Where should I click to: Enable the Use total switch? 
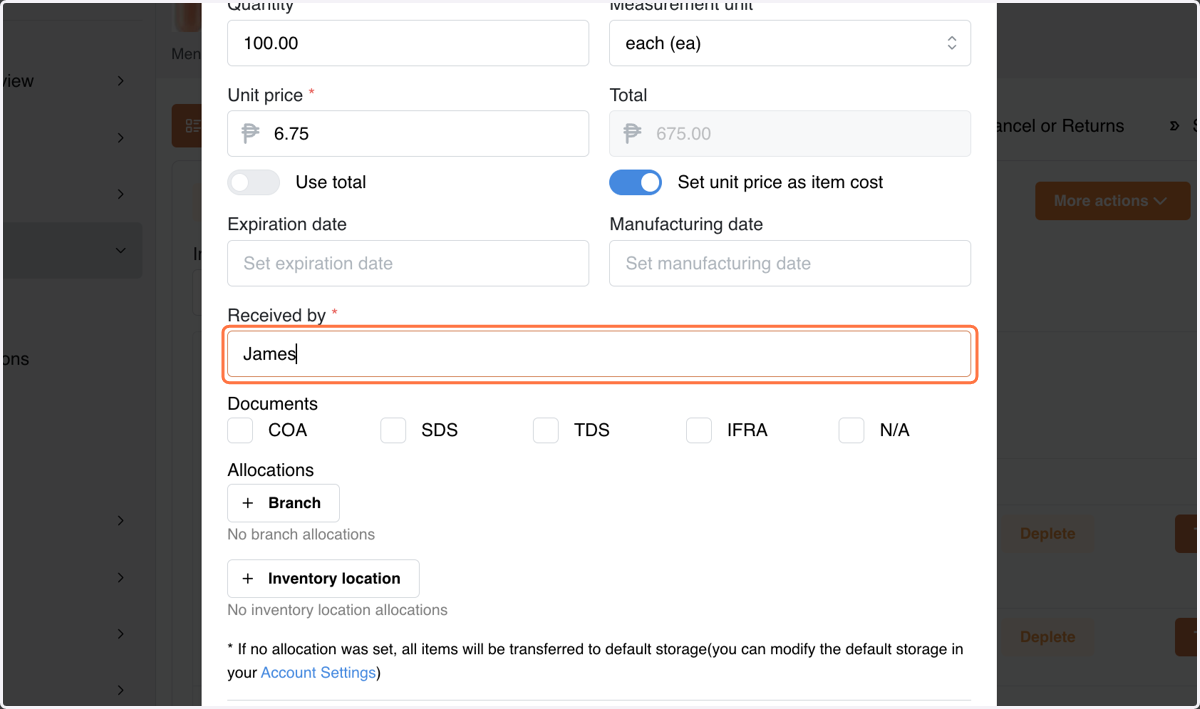click(254, 182)
